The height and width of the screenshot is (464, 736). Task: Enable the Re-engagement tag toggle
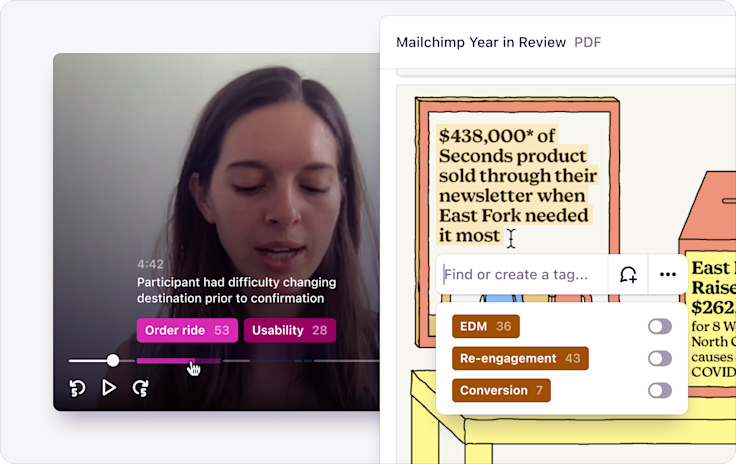pos(660,358)
